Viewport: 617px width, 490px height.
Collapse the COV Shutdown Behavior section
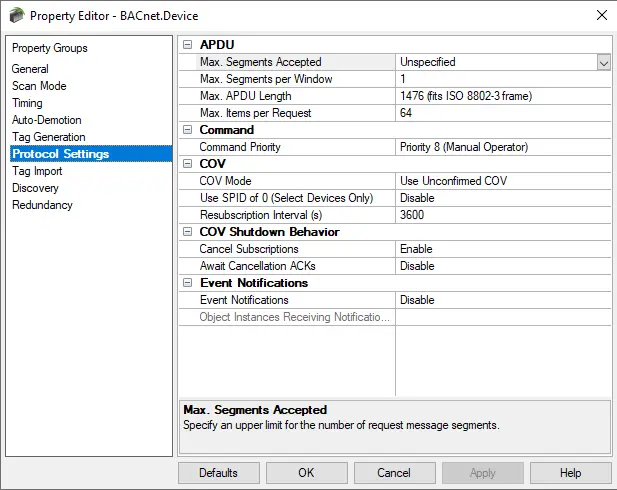188,232
